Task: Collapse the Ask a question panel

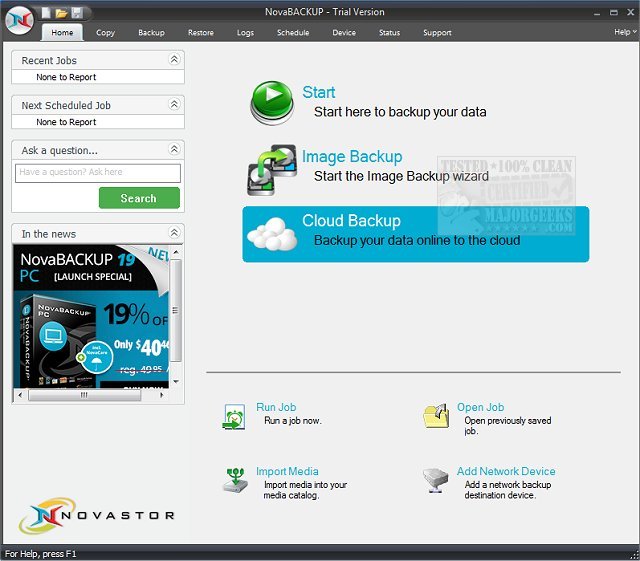Action: (174, 149)
